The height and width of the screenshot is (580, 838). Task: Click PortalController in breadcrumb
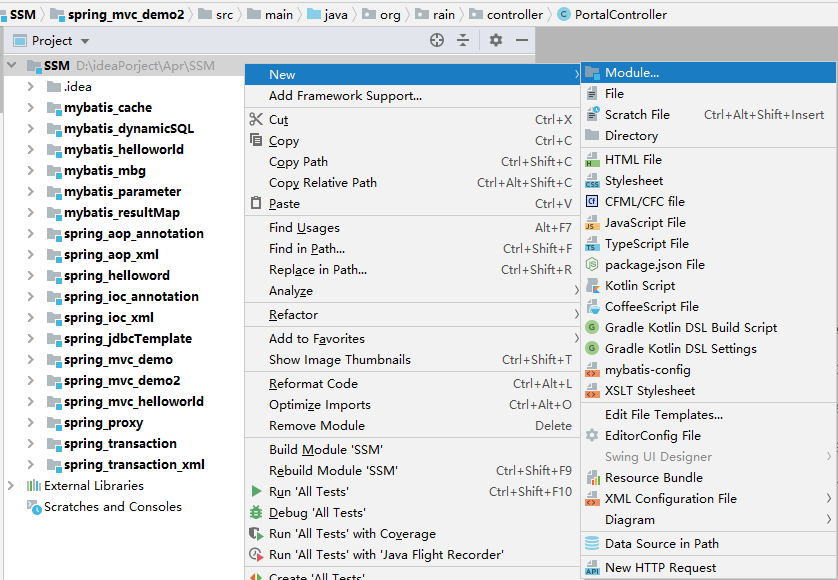[612, 14]
